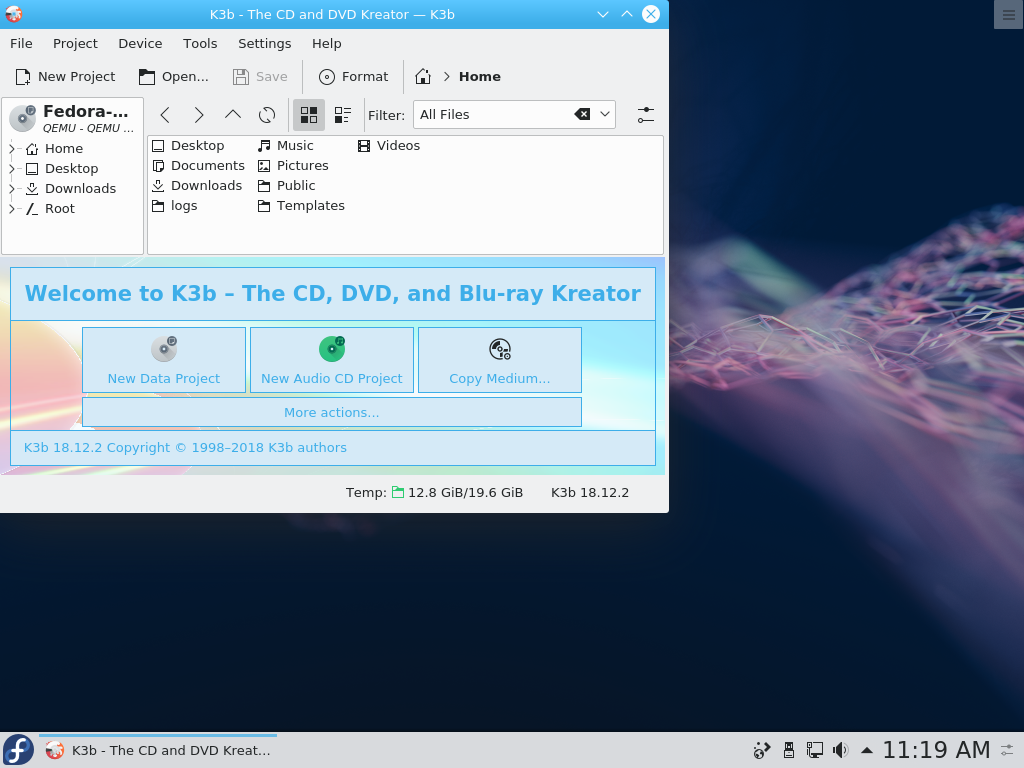Image resolution: width=1024 pixels, height=768 pixels.
Task: Go back in the file browser
Action: point(165,115)
